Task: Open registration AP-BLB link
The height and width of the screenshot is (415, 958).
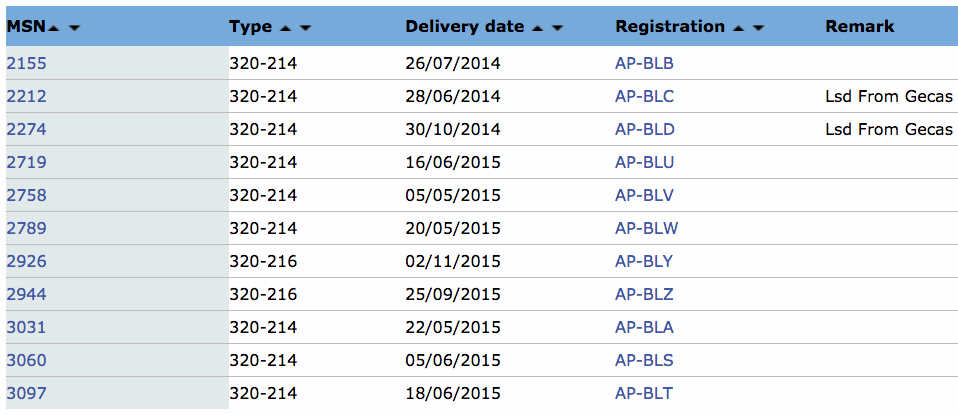Action: (x=644, y=63)
